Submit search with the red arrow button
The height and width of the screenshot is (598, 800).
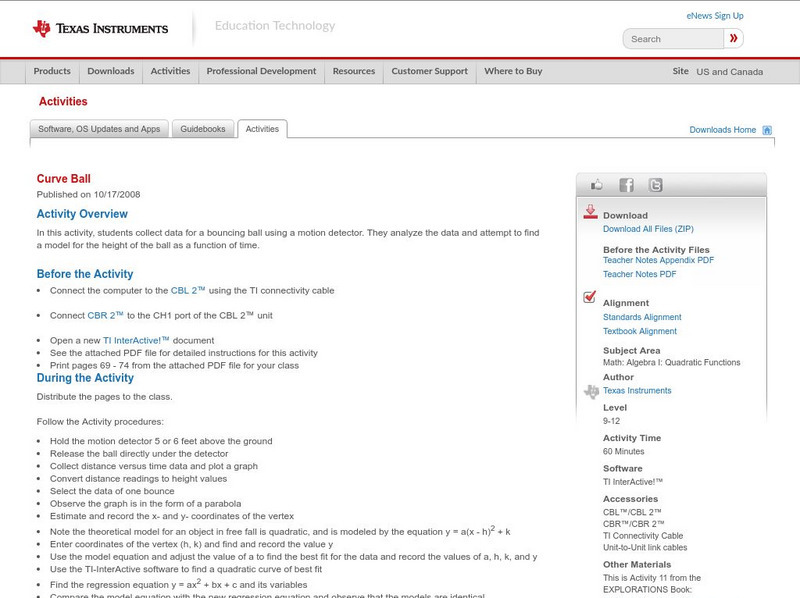pos(733,38)
